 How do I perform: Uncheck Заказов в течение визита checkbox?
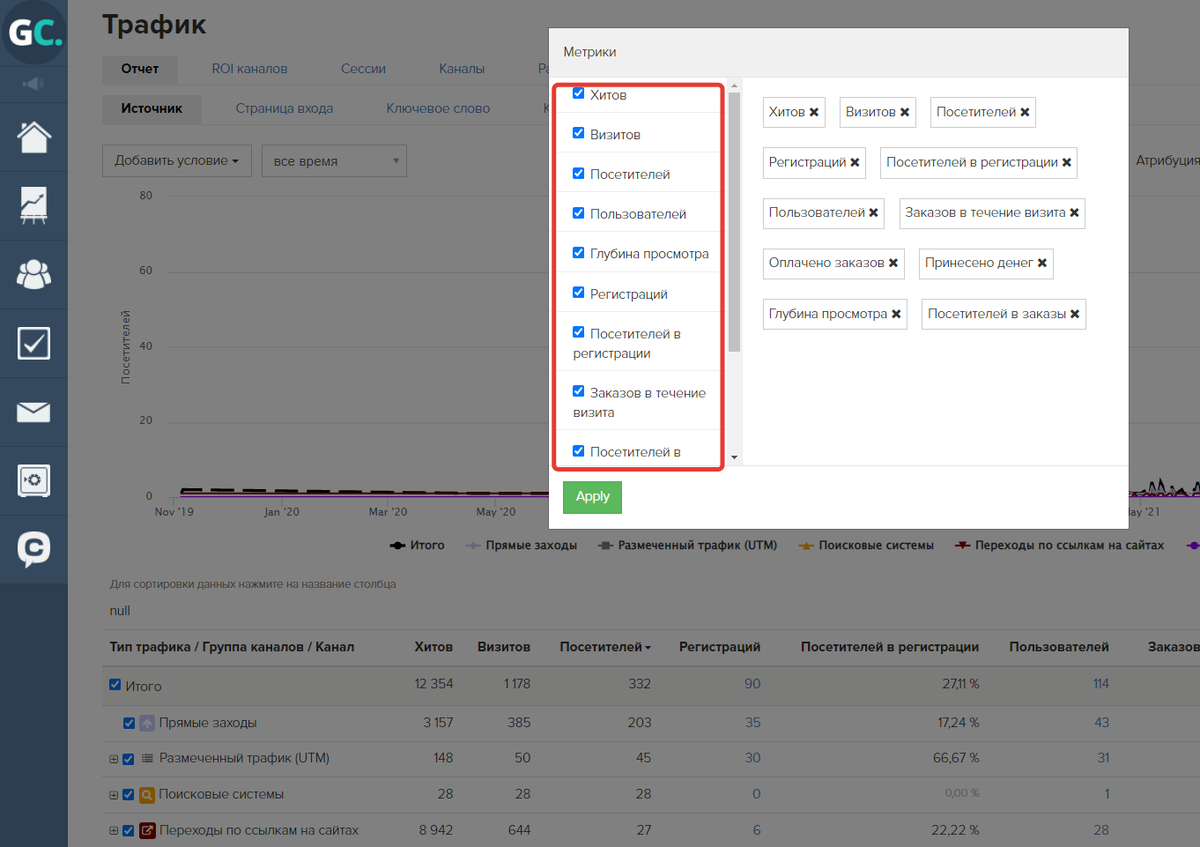(x=579, y=392)
